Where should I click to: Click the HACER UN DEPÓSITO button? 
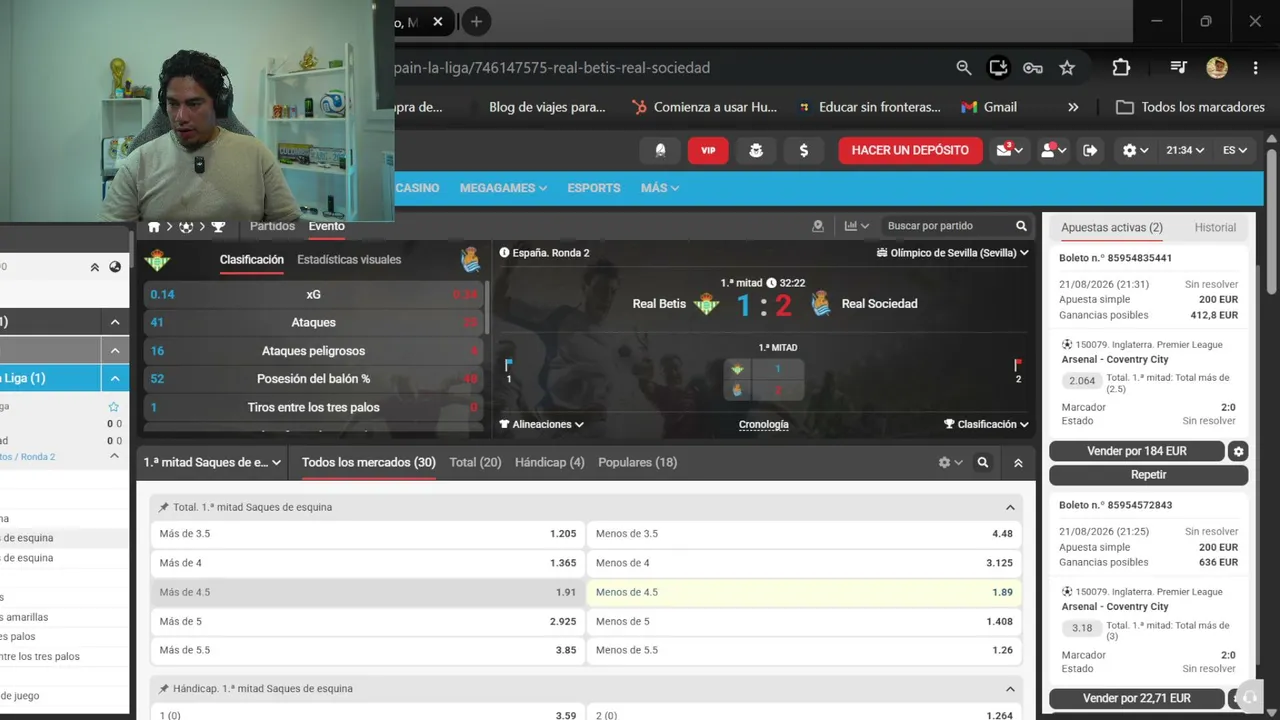click(x=910, y=150)
